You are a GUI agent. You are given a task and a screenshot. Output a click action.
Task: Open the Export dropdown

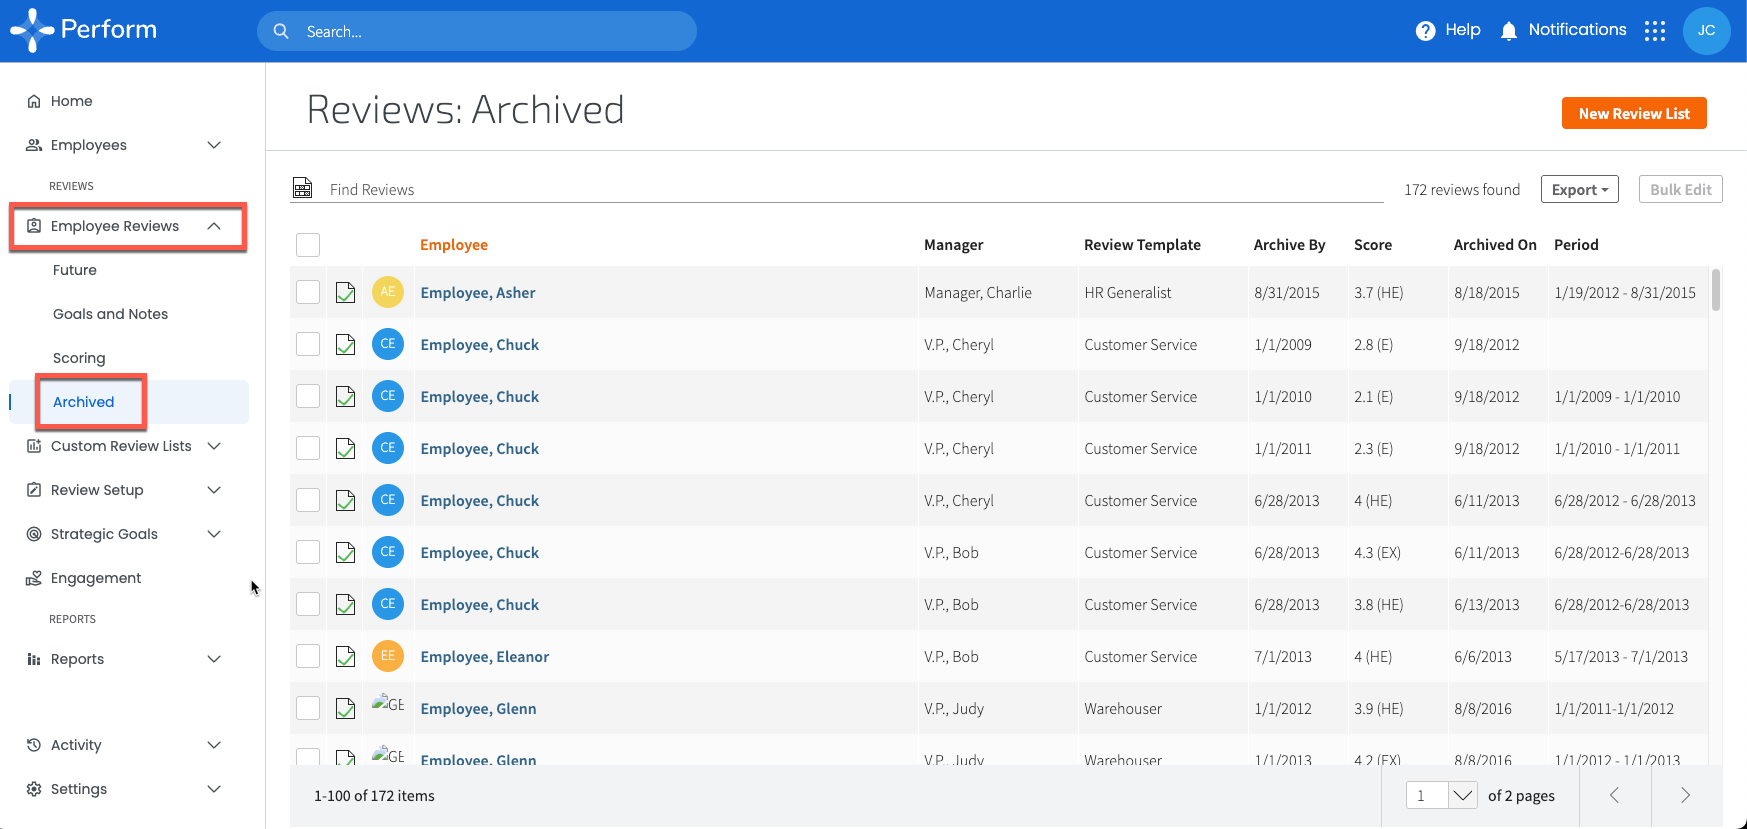pyautogui.click(x=1579, y=189)
